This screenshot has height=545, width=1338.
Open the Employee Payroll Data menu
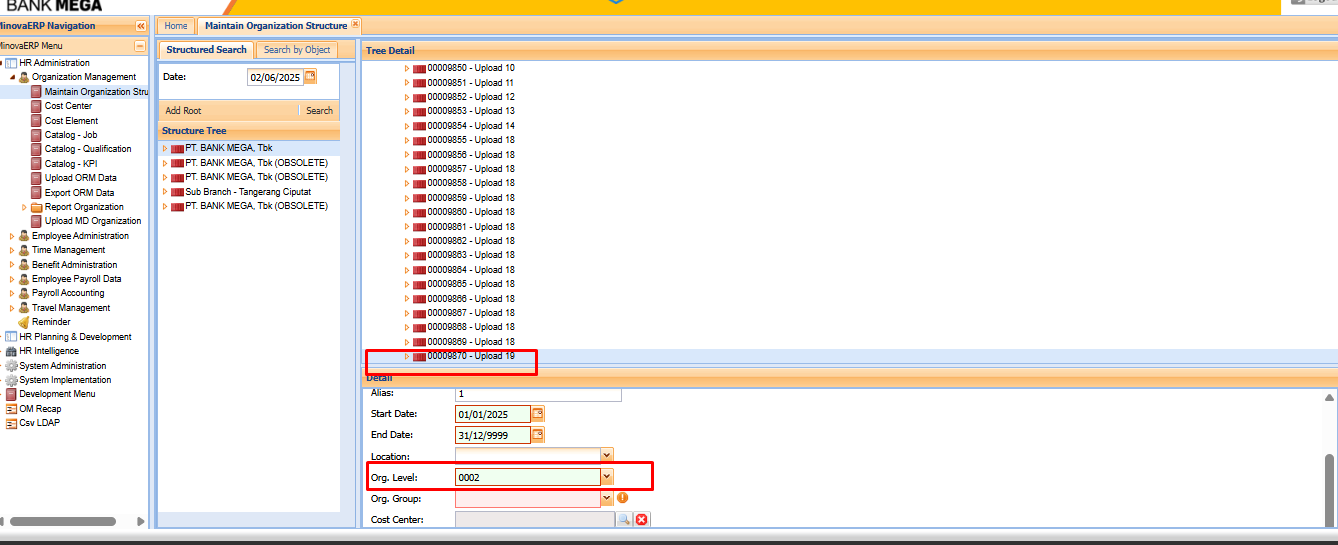point(76,279)
